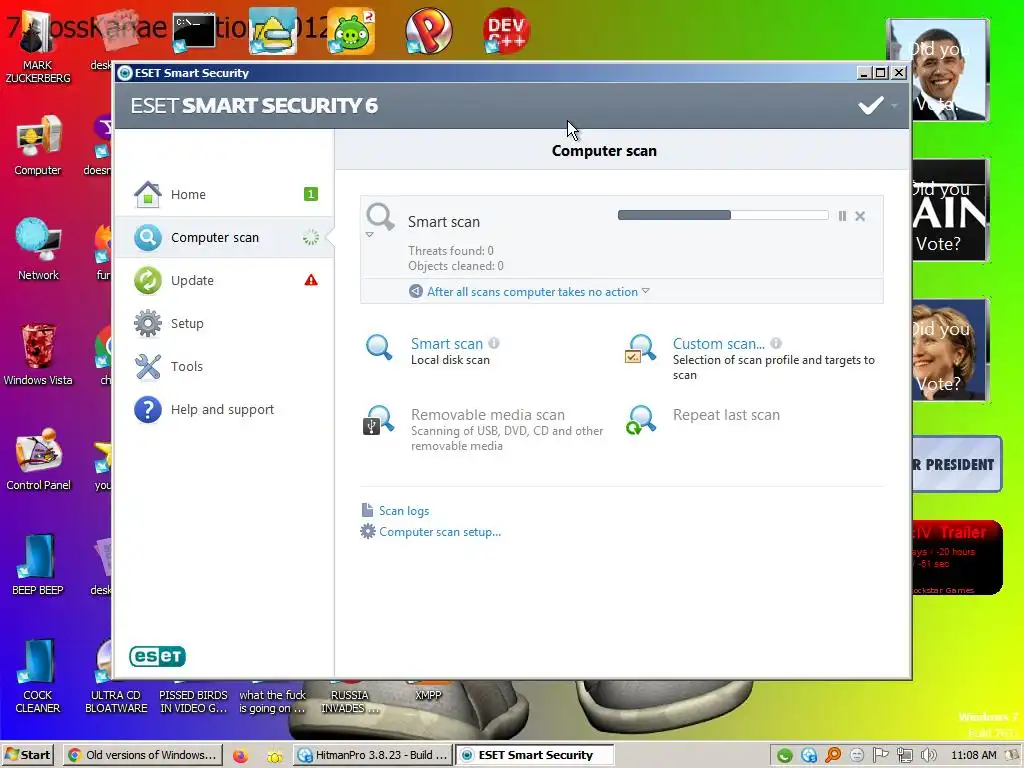Image resolution: width=1024 pixels, height=768 pixels.
Task: Open Scan logs
Action: point(404,511)
